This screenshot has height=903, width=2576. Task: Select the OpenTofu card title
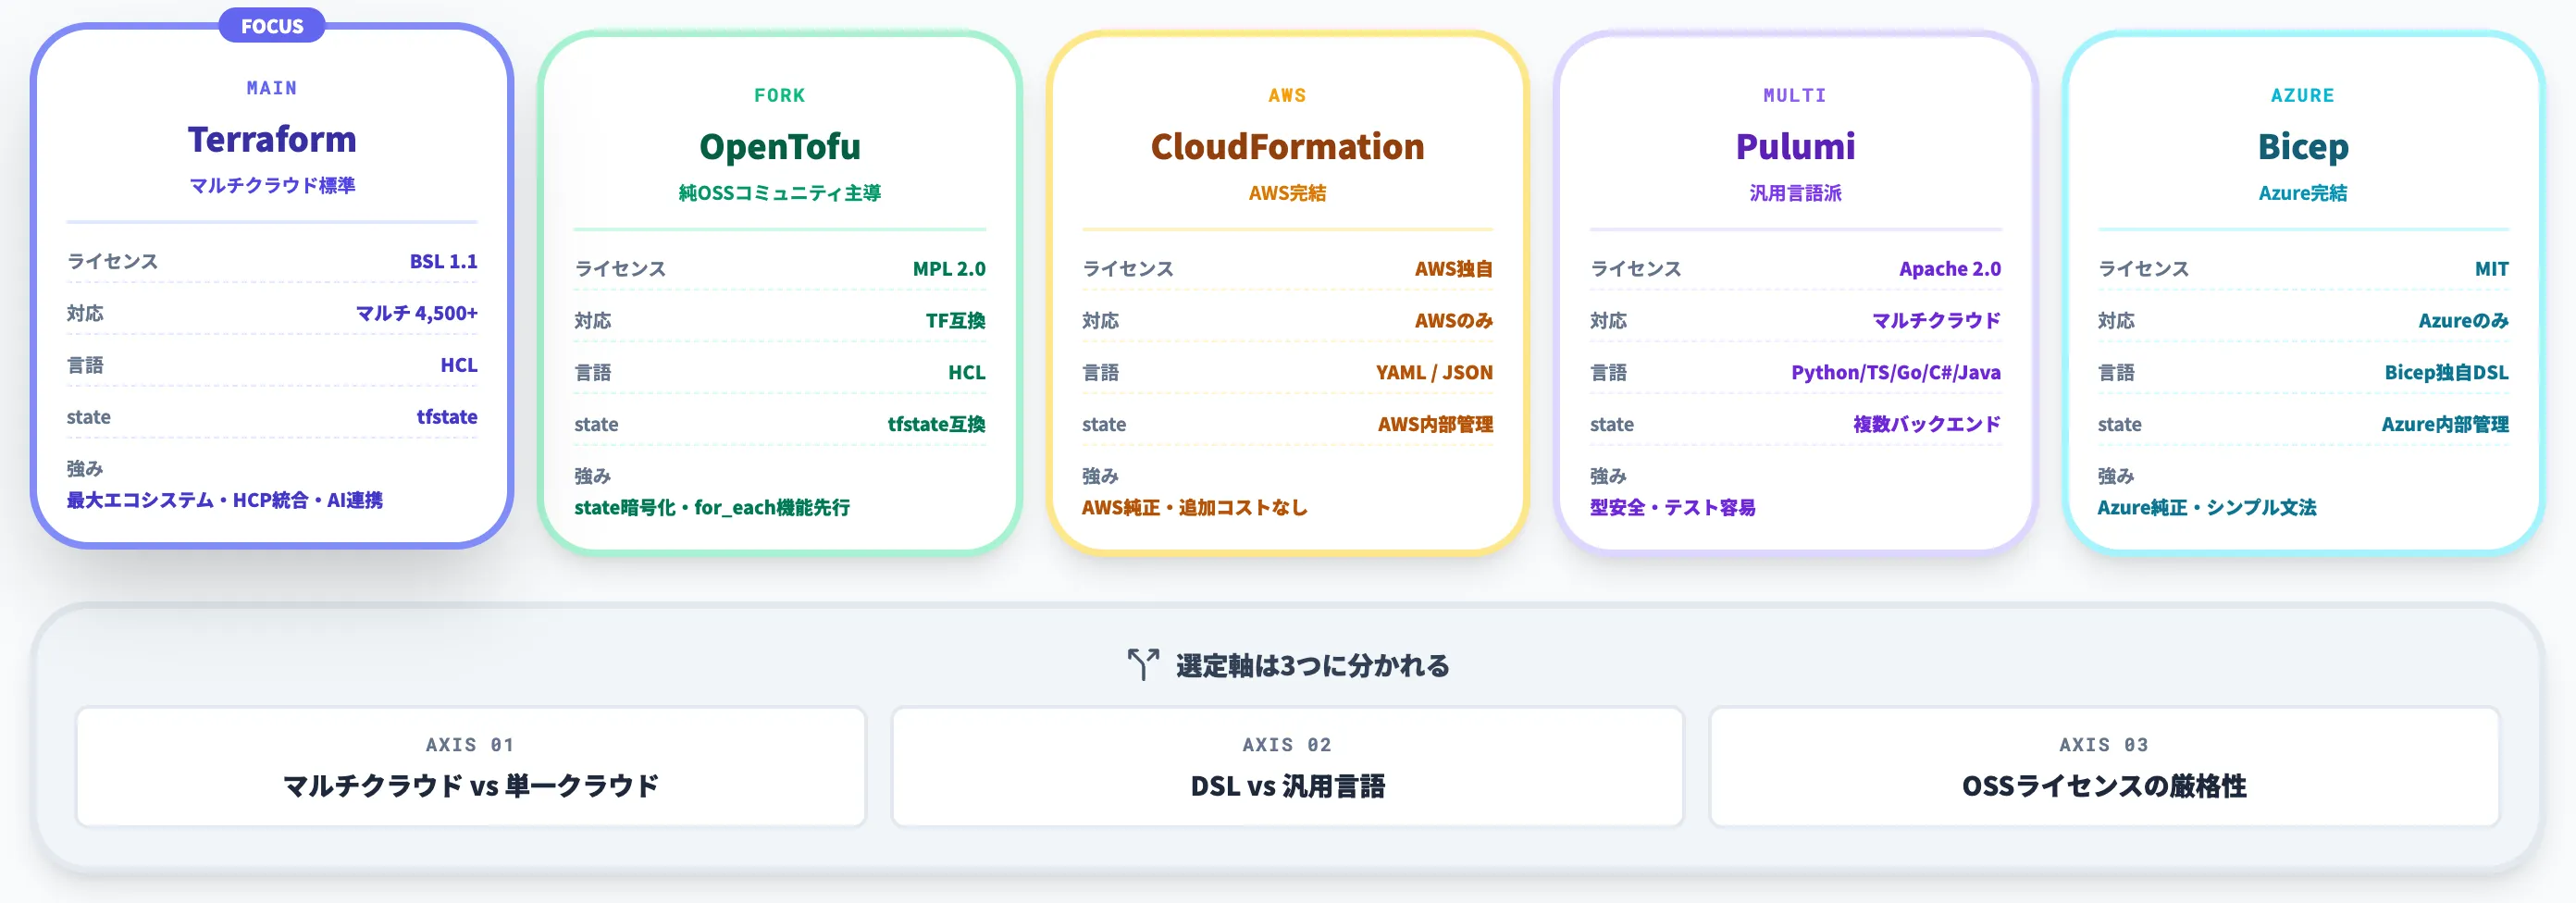coord(780,147)
